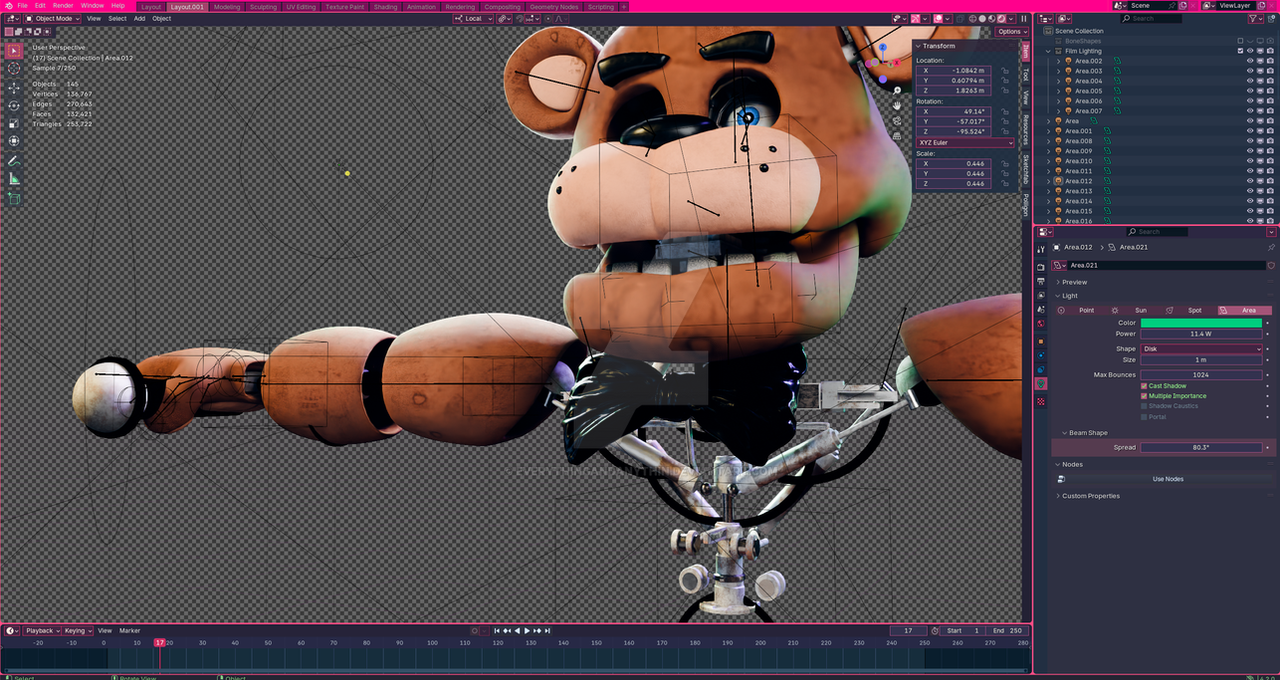Image resolution: width=1280 pixels, height=680 pixels.
Task: Open the Render menu
Action: coord(63,6)
